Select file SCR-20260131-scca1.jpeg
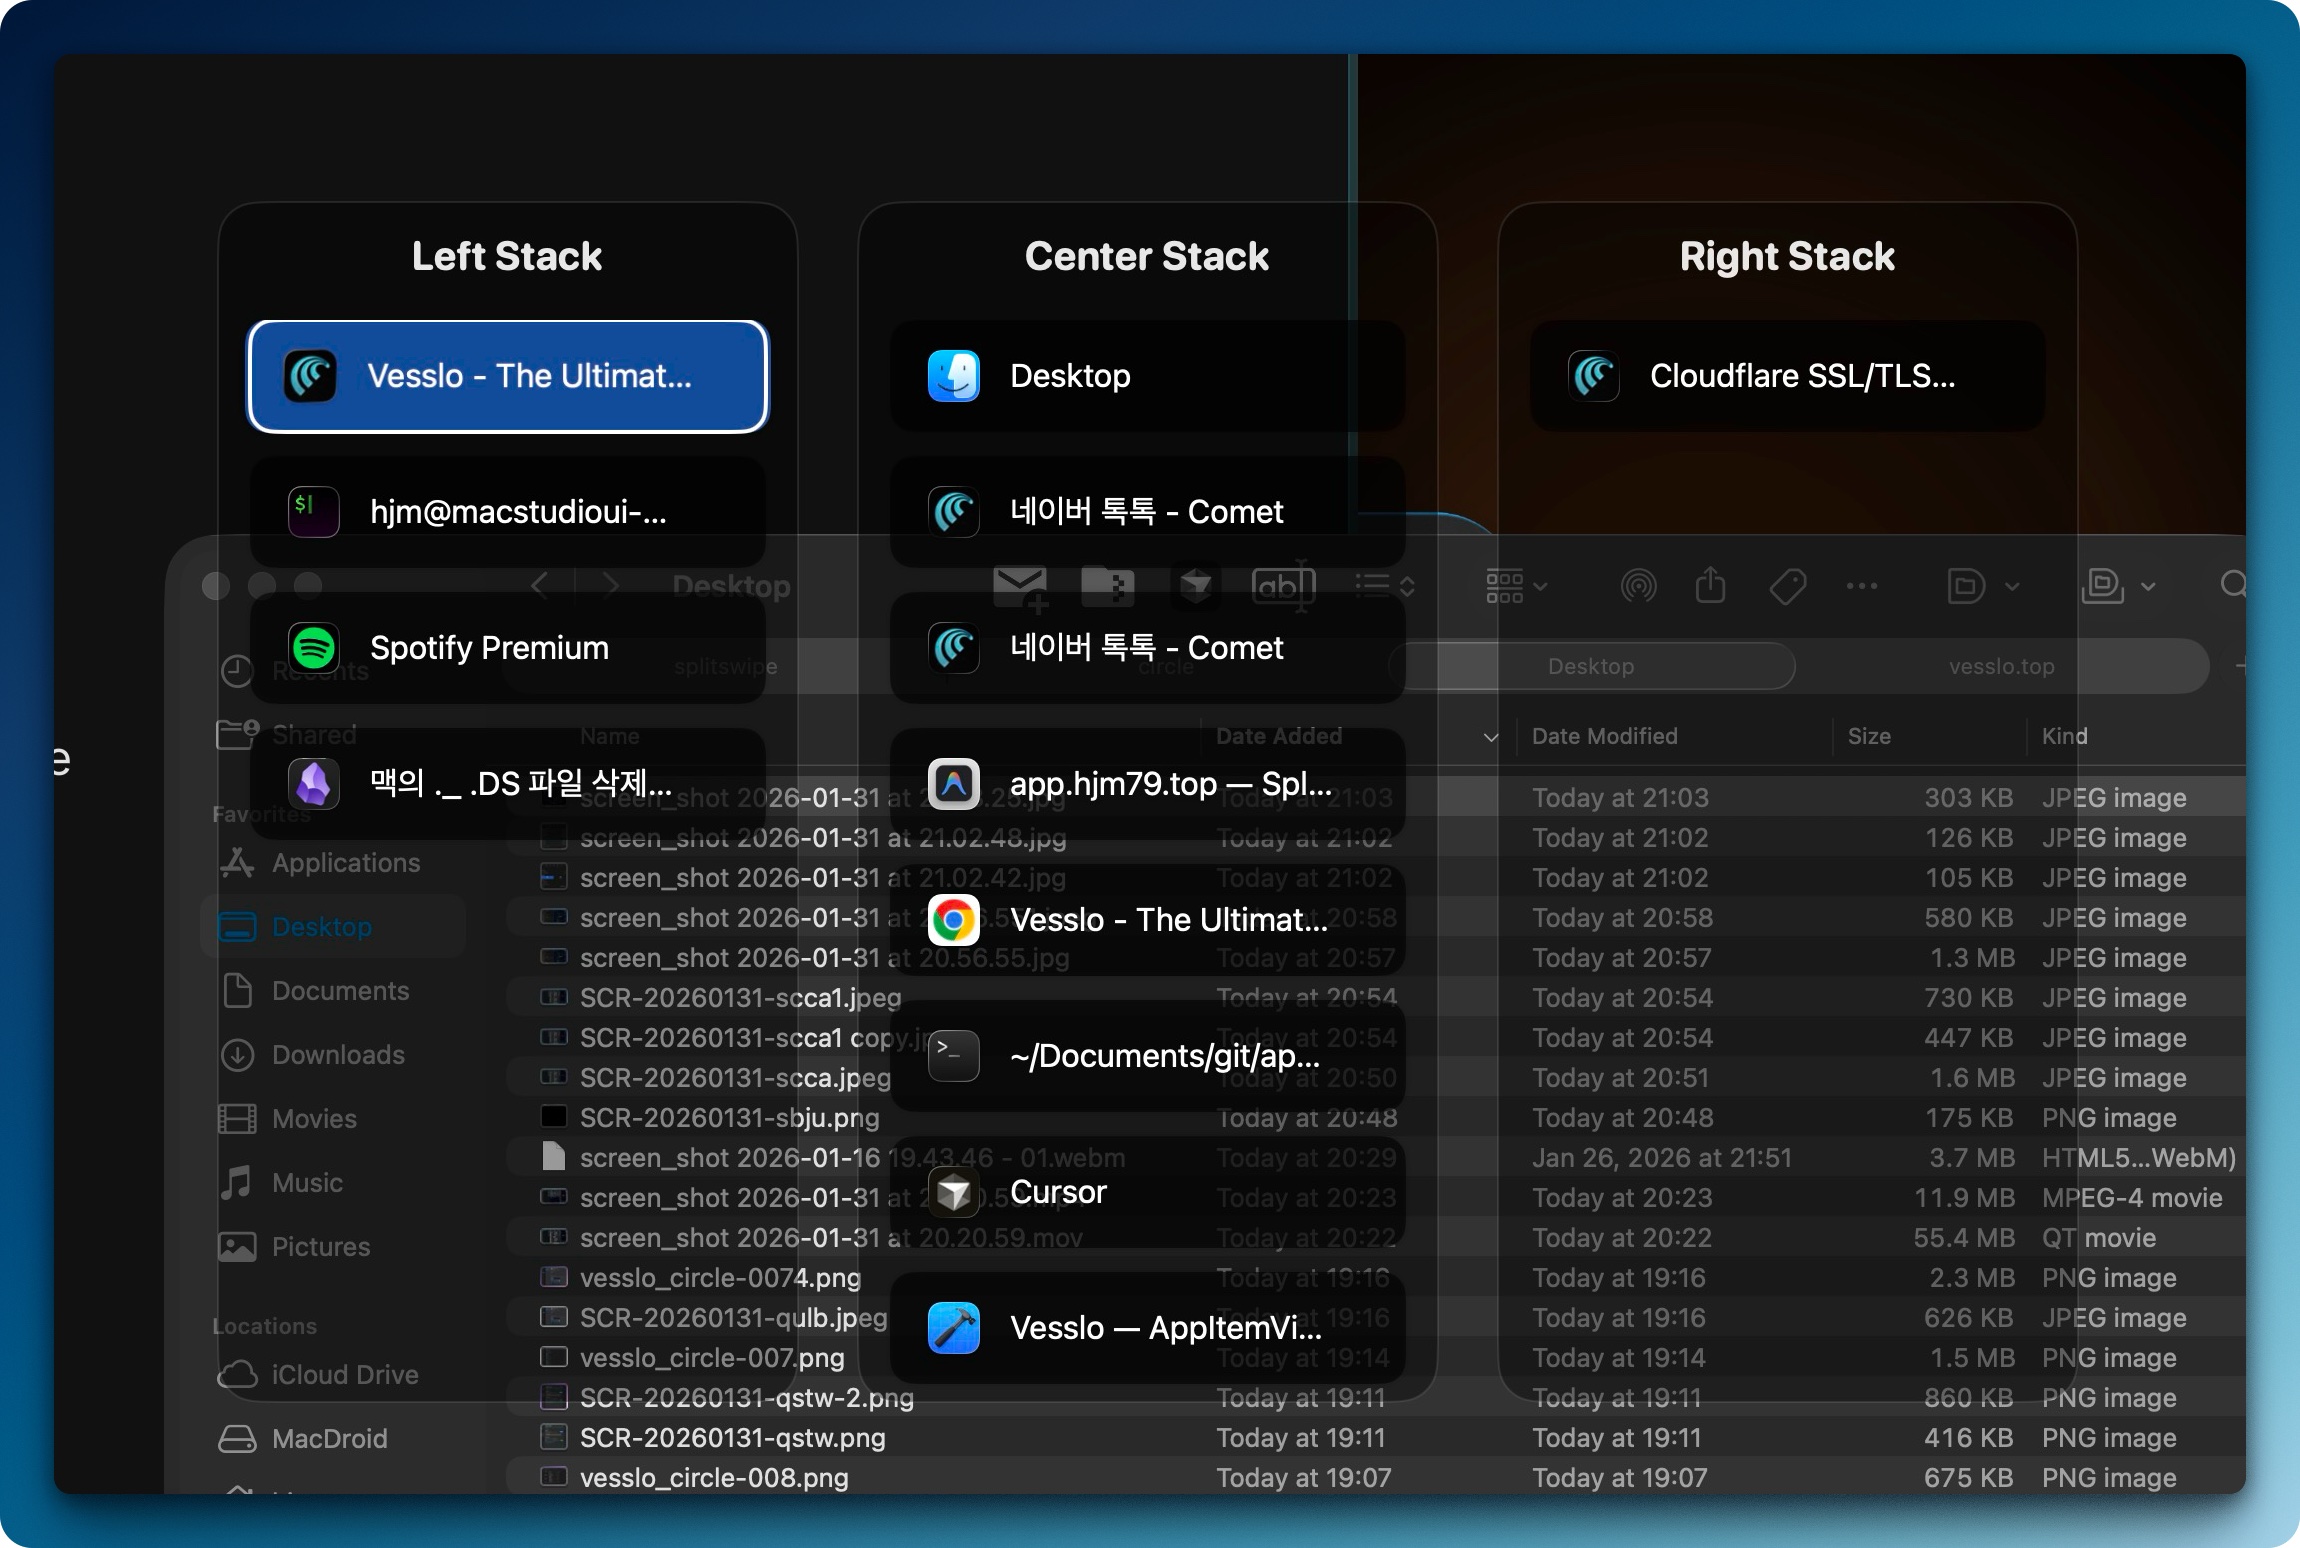Viewport: 2300px width, 1548px height. click(x=741, y=998)
